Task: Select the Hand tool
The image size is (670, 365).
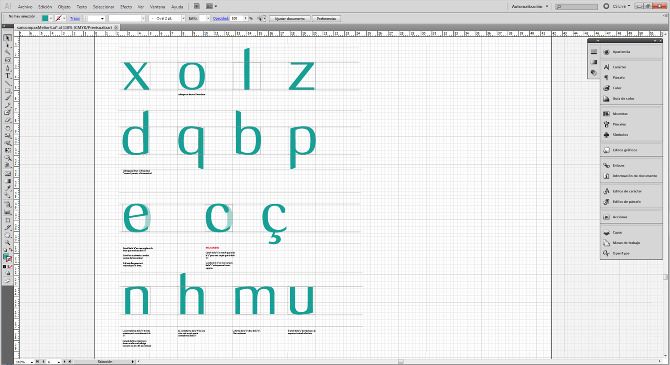Action: tap(7, 235)
